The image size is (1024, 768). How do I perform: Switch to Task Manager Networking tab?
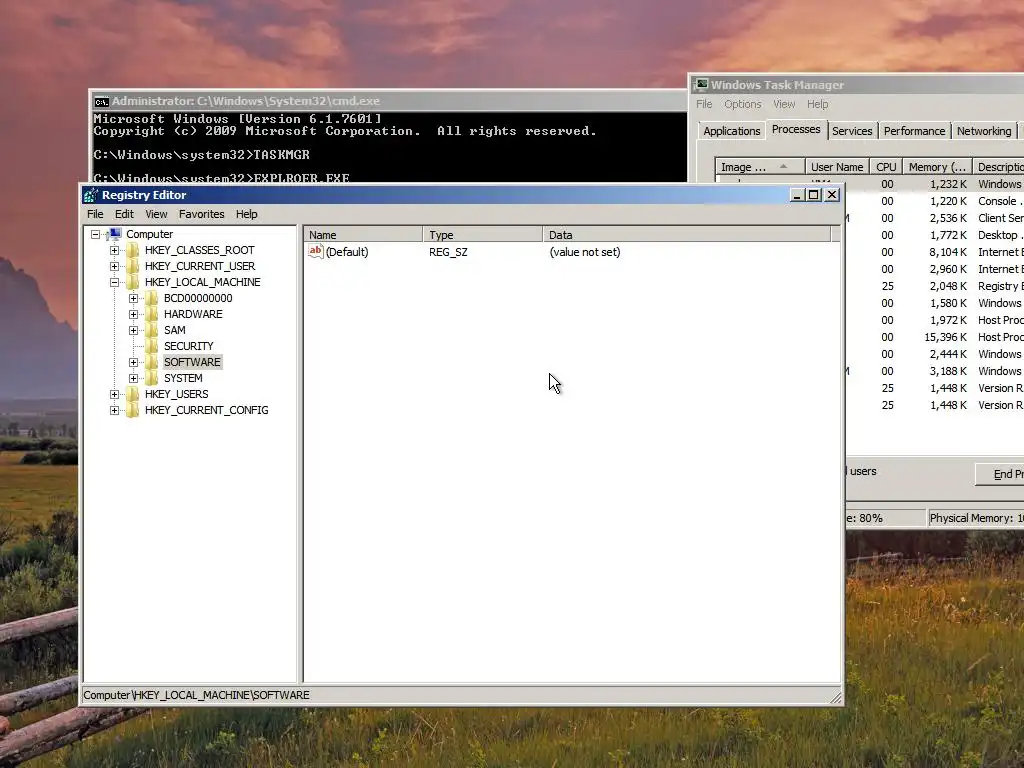point(984,131)
